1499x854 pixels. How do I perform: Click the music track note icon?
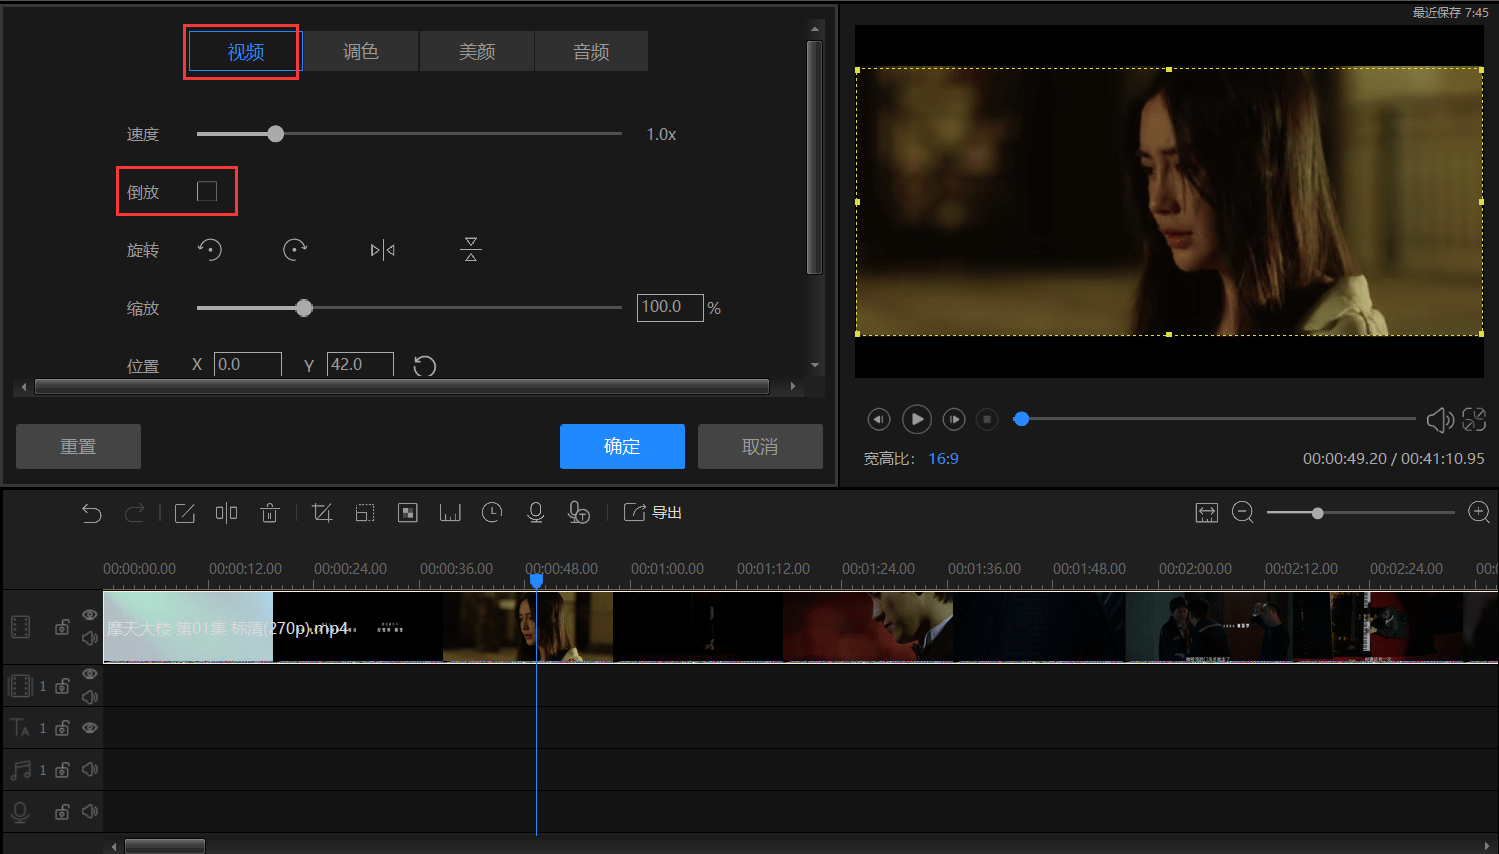[20, 770]
